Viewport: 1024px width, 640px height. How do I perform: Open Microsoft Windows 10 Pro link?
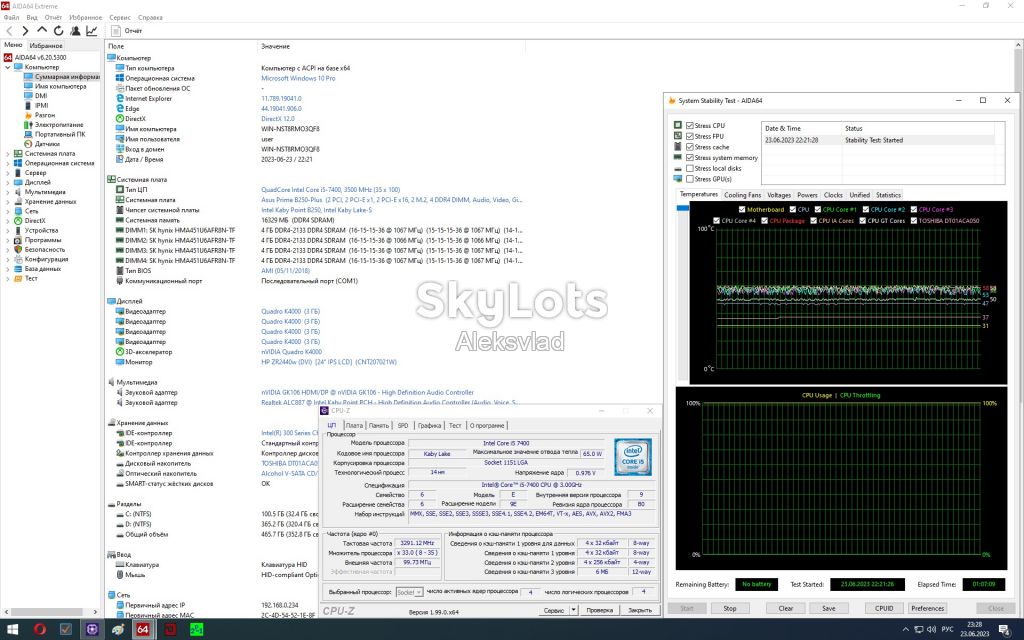tap(298, 78)
